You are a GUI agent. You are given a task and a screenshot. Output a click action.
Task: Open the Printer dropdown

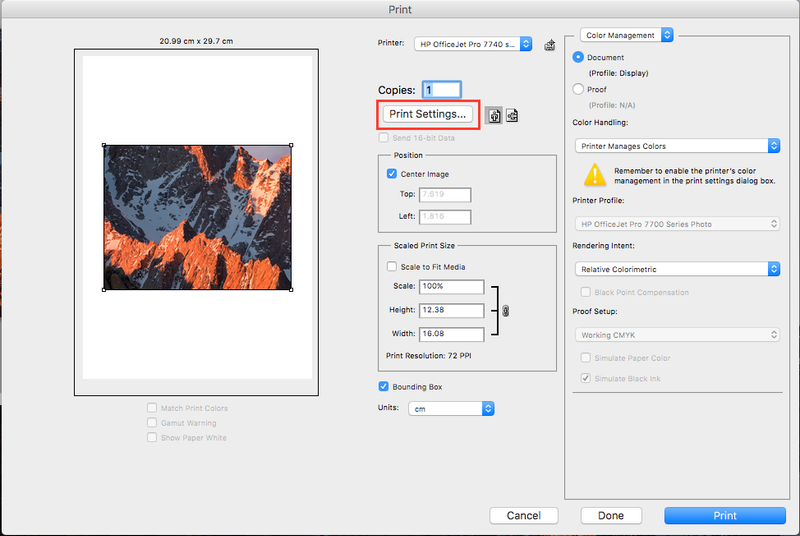coord(473,44)
